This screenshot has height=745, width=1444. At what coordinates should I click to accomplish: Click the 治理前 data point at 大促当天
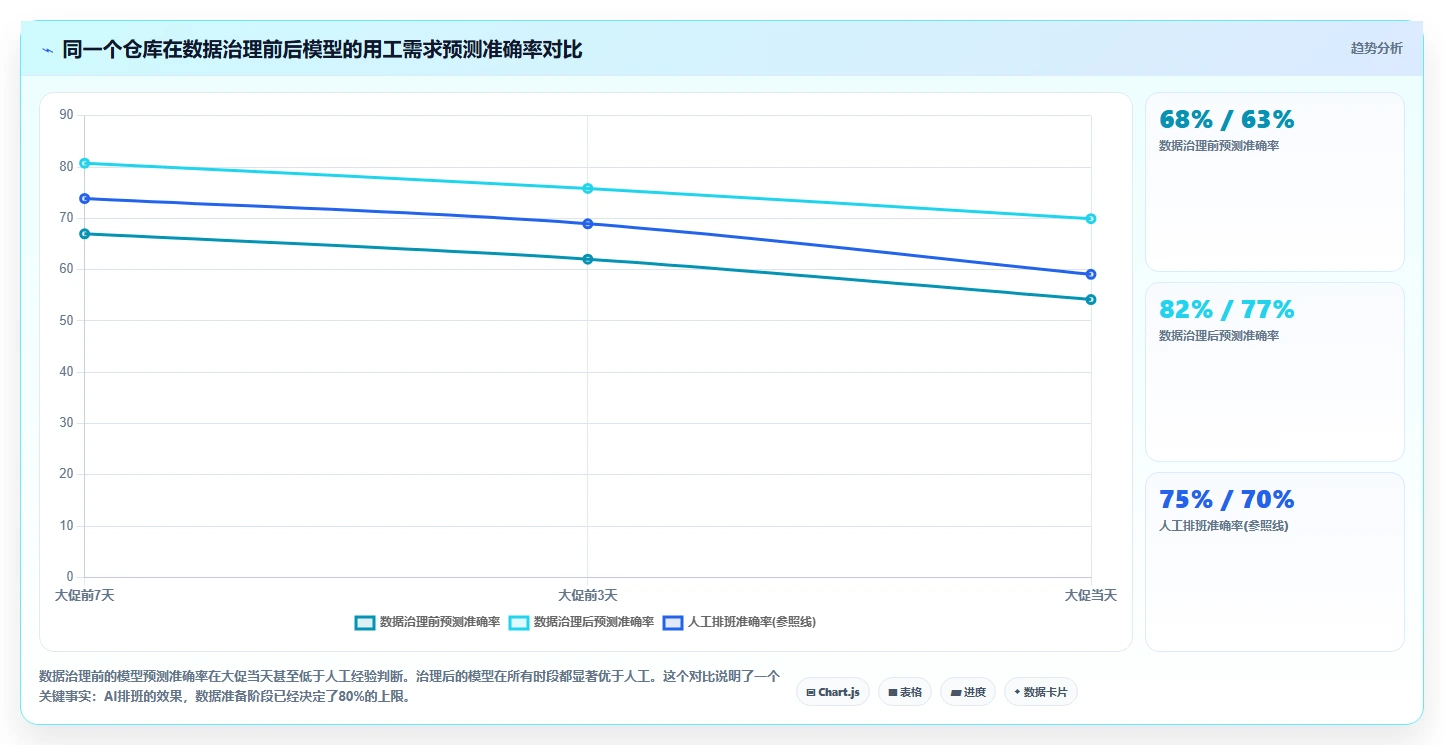click(x=1091, y=300)
